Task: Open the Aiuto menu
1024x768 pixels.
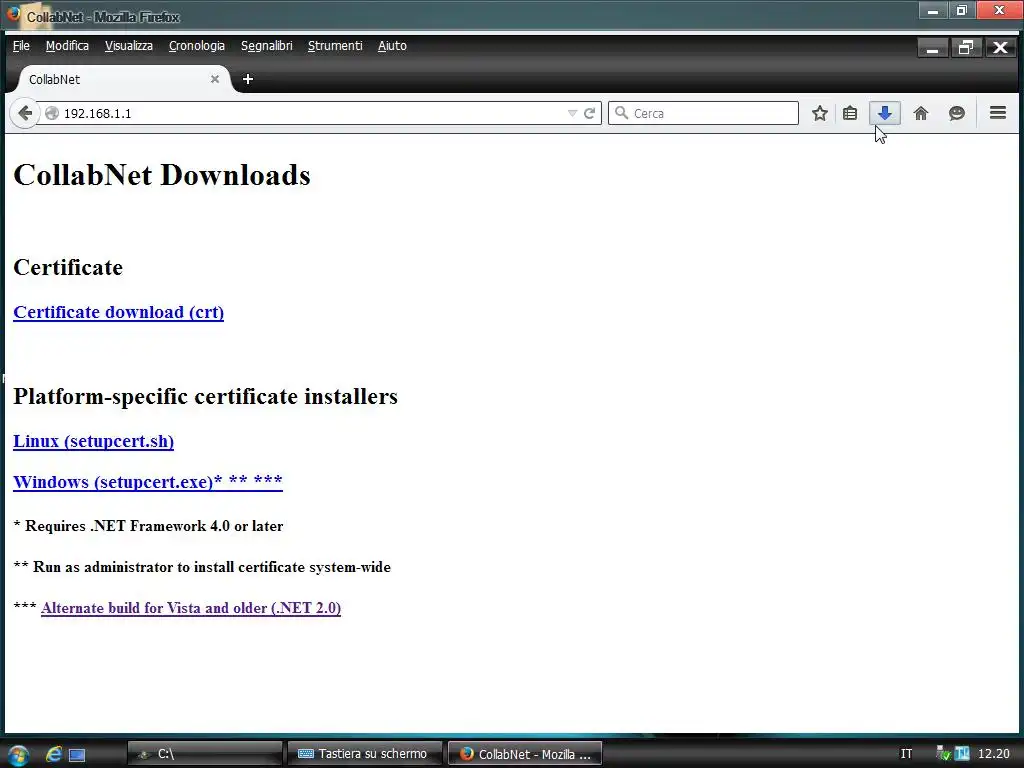Action: point(392,46)
